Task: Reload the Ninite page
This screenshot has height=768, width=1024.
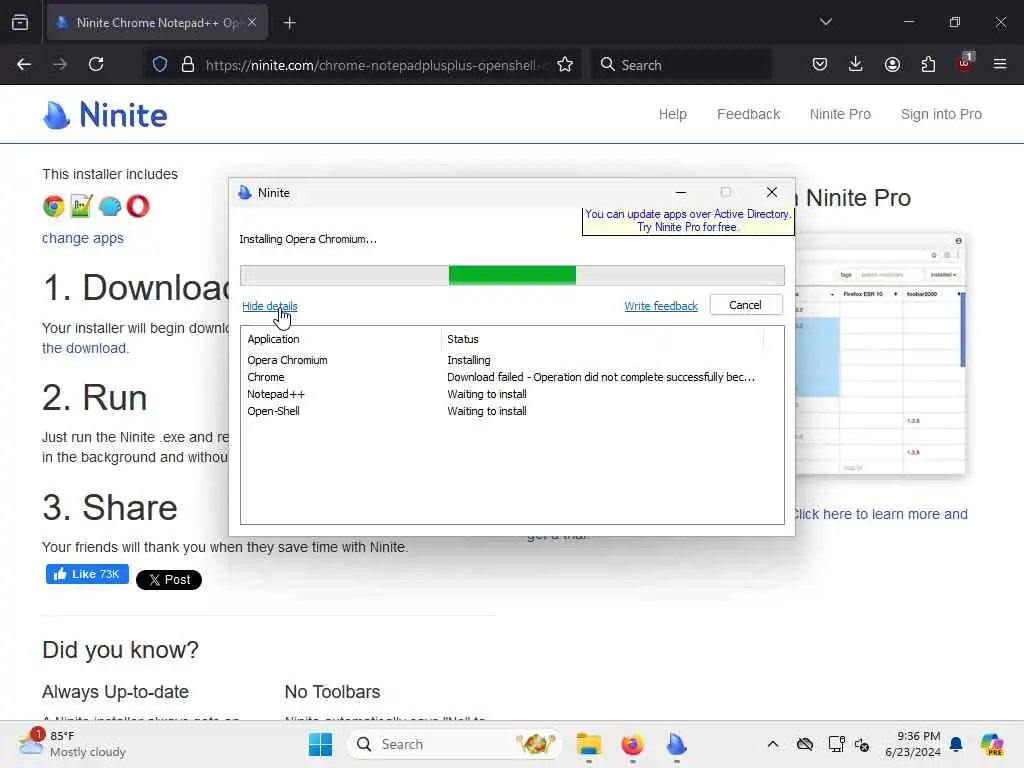Action: (x=96, y=64)
